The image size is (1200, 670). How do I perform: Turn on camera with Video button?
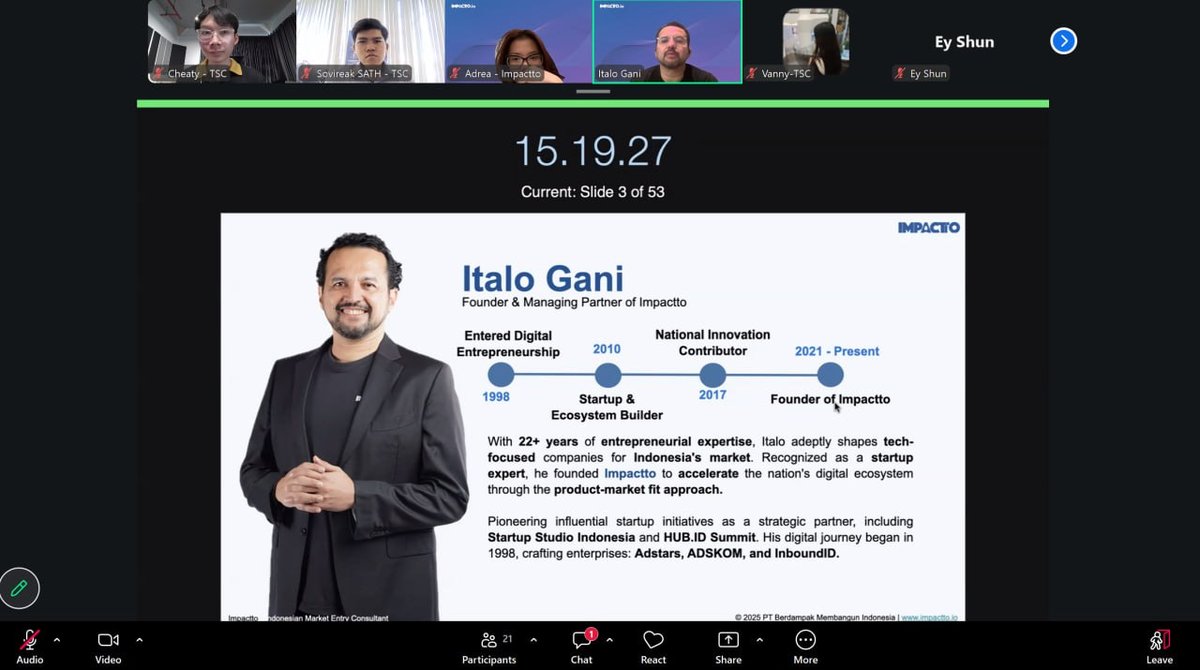(108, 645)
